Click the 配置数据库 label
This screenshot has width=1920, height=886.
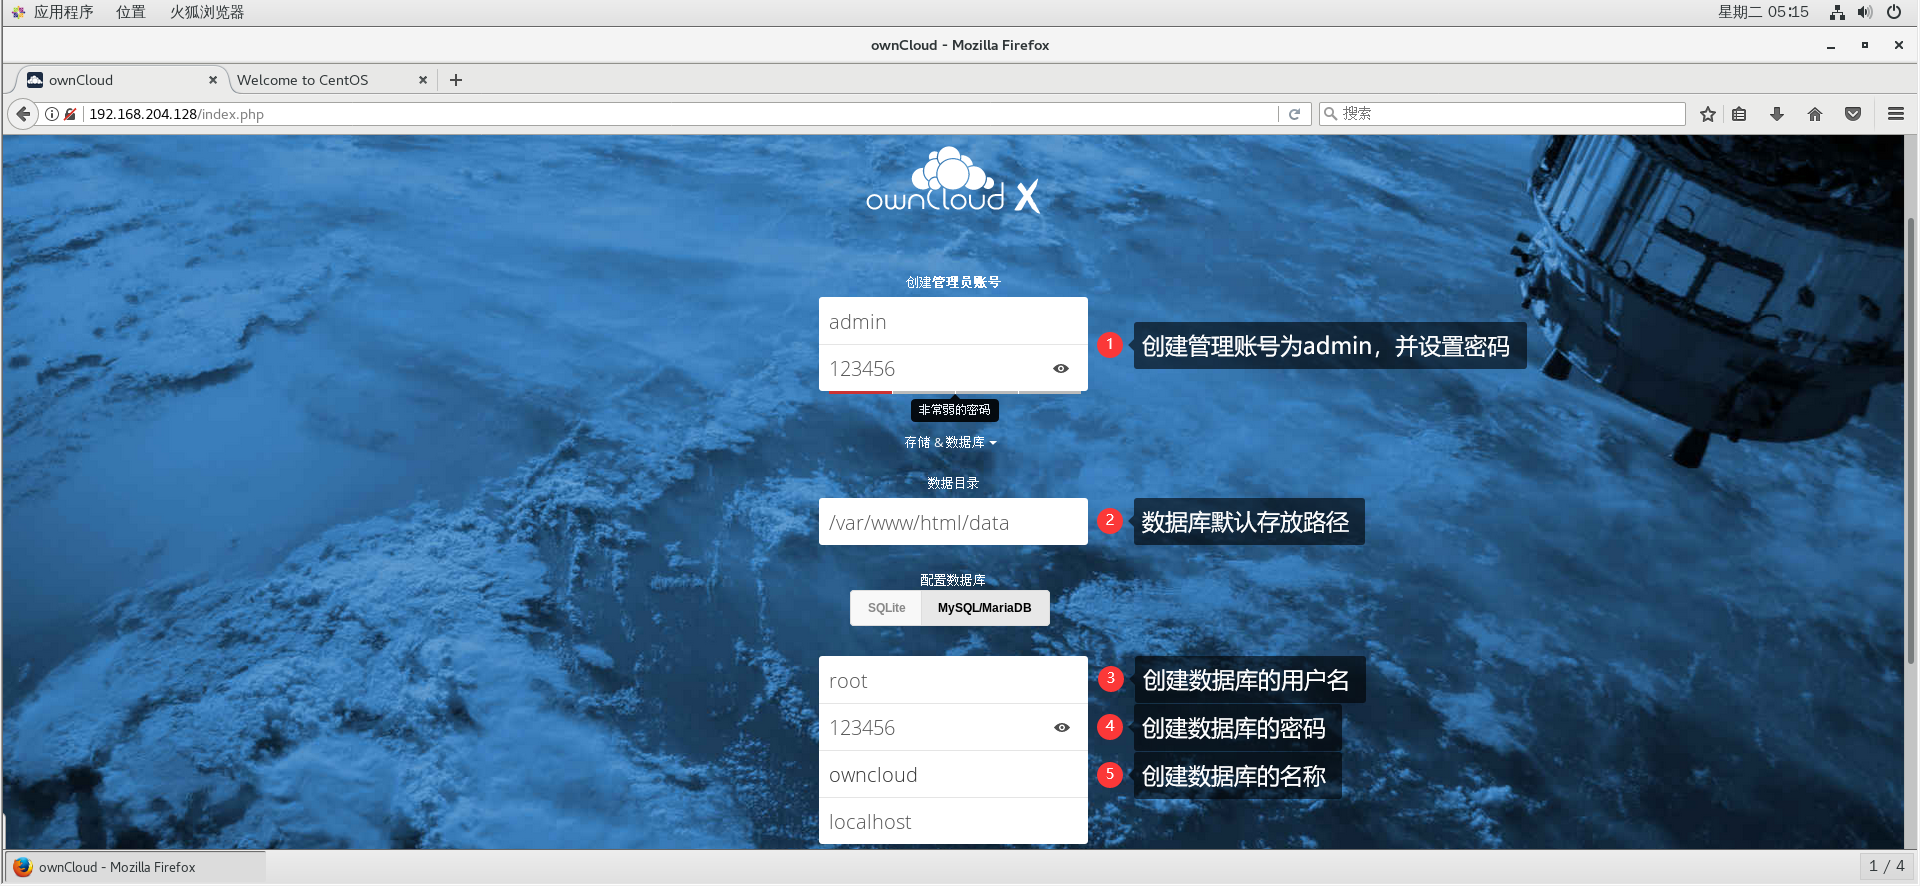pos(953,580)
